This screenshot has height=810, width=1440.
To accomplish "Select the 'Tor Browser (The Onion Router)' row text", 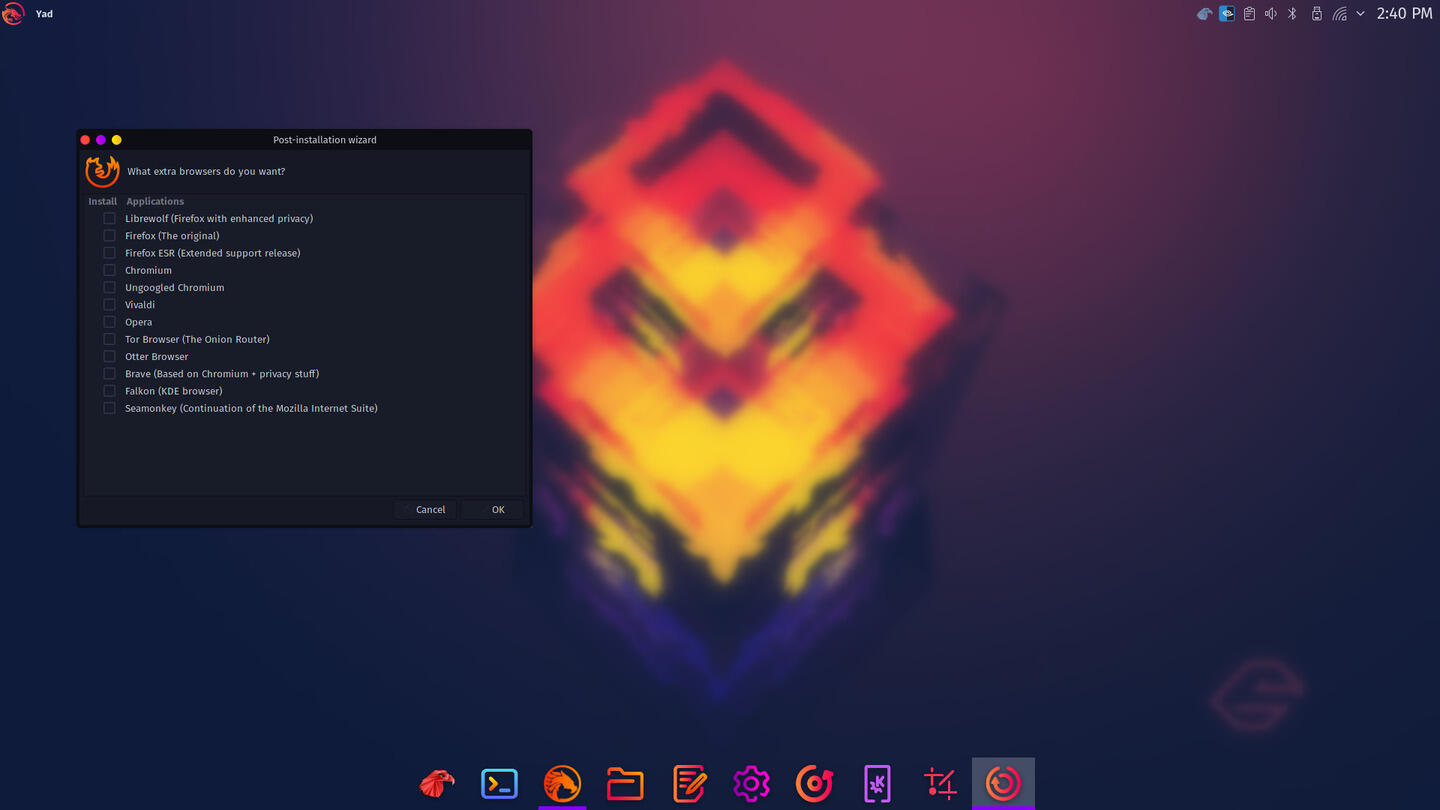I will [197, 339].
